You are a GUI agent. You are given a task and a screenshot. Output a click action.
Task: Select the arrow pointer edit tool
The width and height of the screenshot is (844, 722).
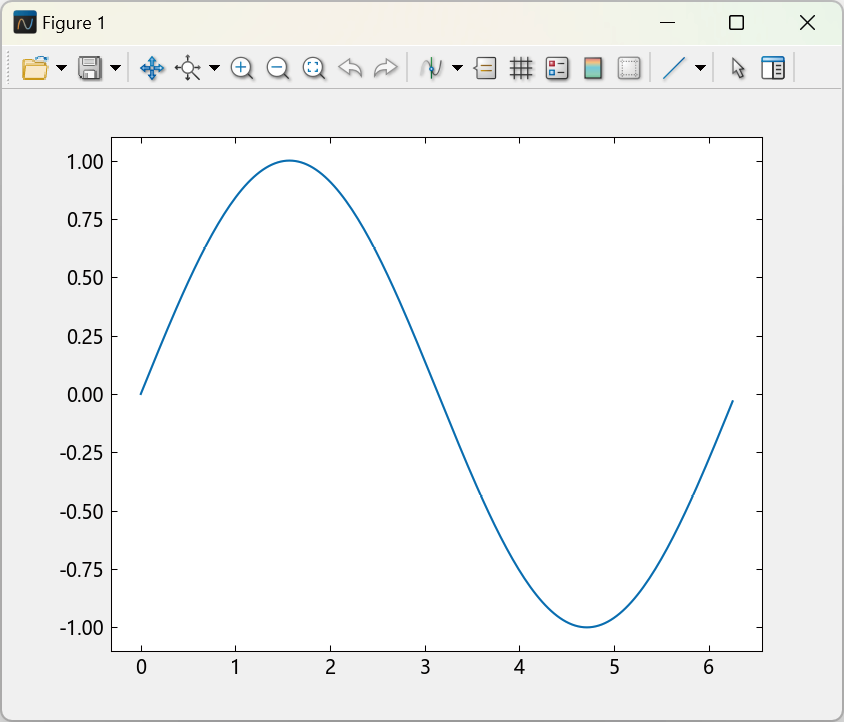tap(738, 68)
